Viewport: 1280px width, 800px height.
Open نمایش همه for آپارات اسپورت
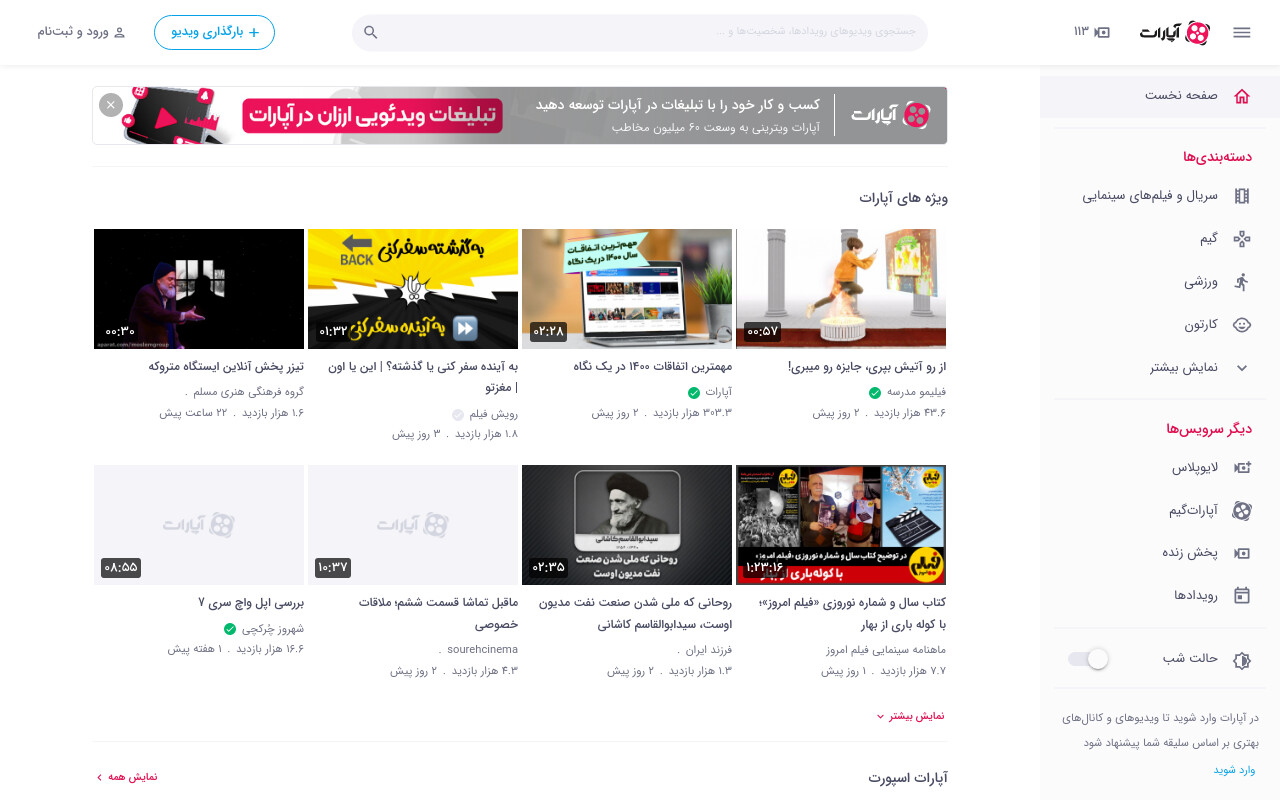point(127,777)
